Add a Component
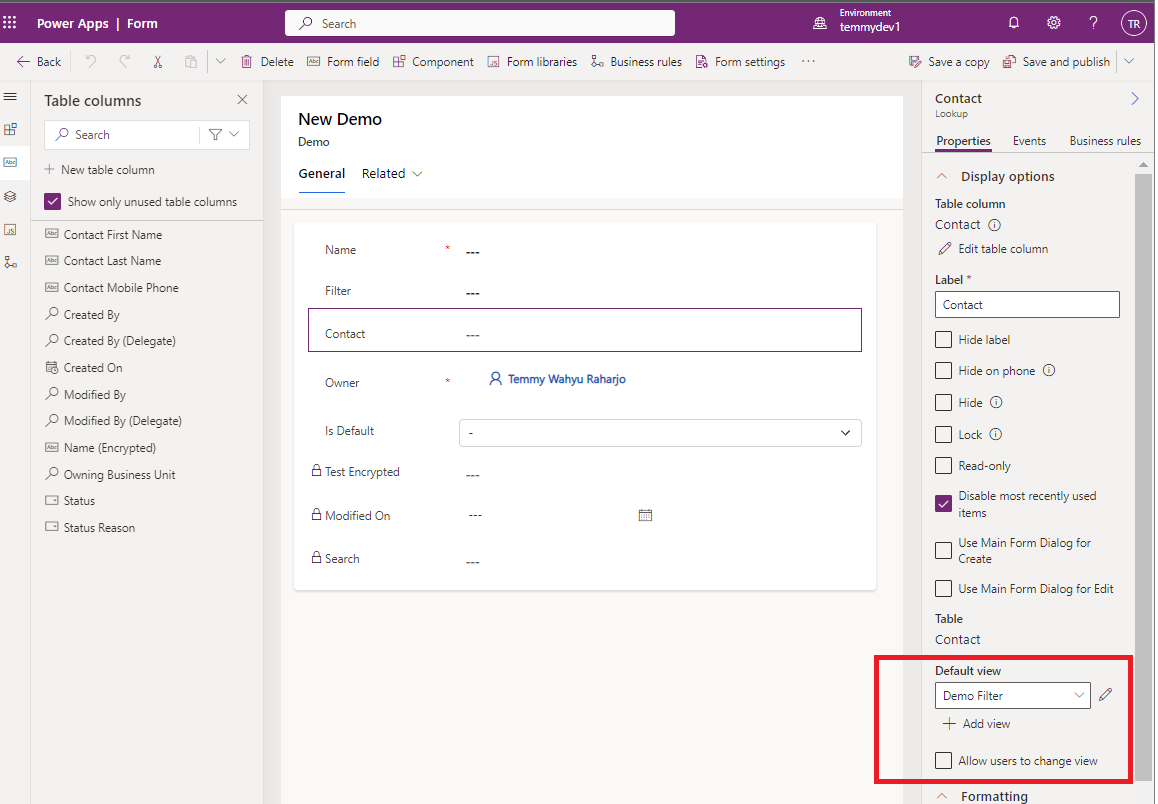1158x804 pixels. [x=433, y=61]
